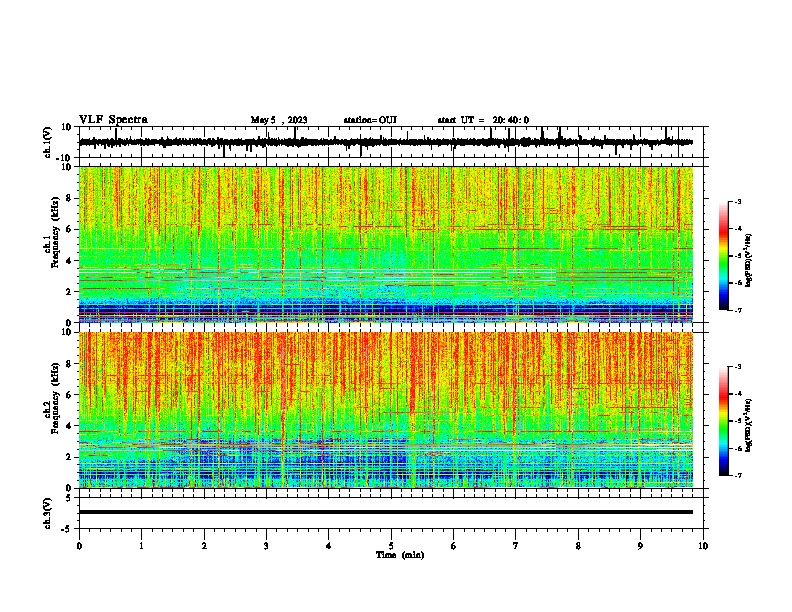The width and height of the screenshot is (792, 612).
Task: Click the ch.3(V) axis label
Action: [x=48, y=514]
